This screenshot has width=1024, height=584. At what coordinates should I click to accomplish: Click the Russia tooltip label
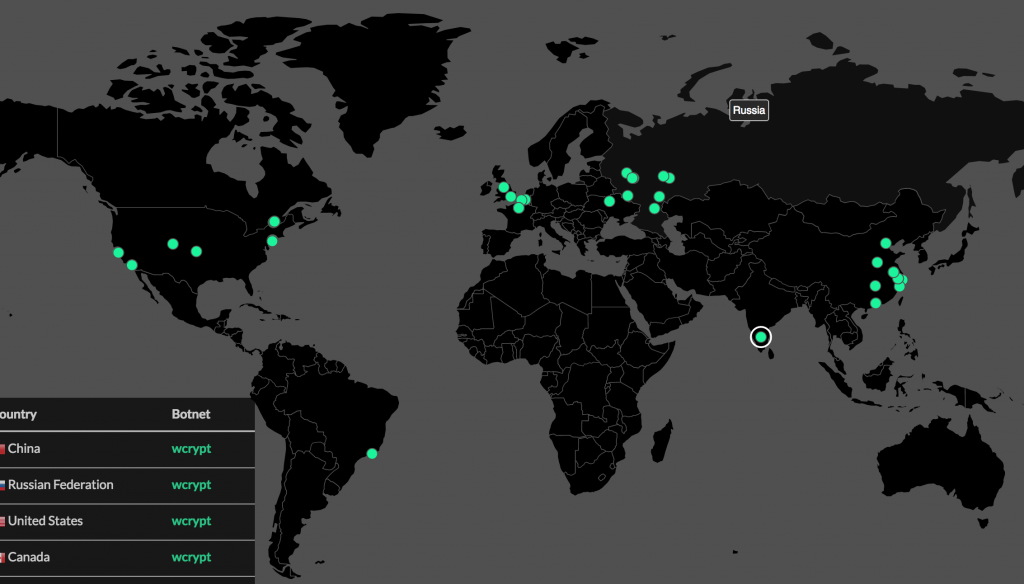pyautogui.click(x=749, y=110)
